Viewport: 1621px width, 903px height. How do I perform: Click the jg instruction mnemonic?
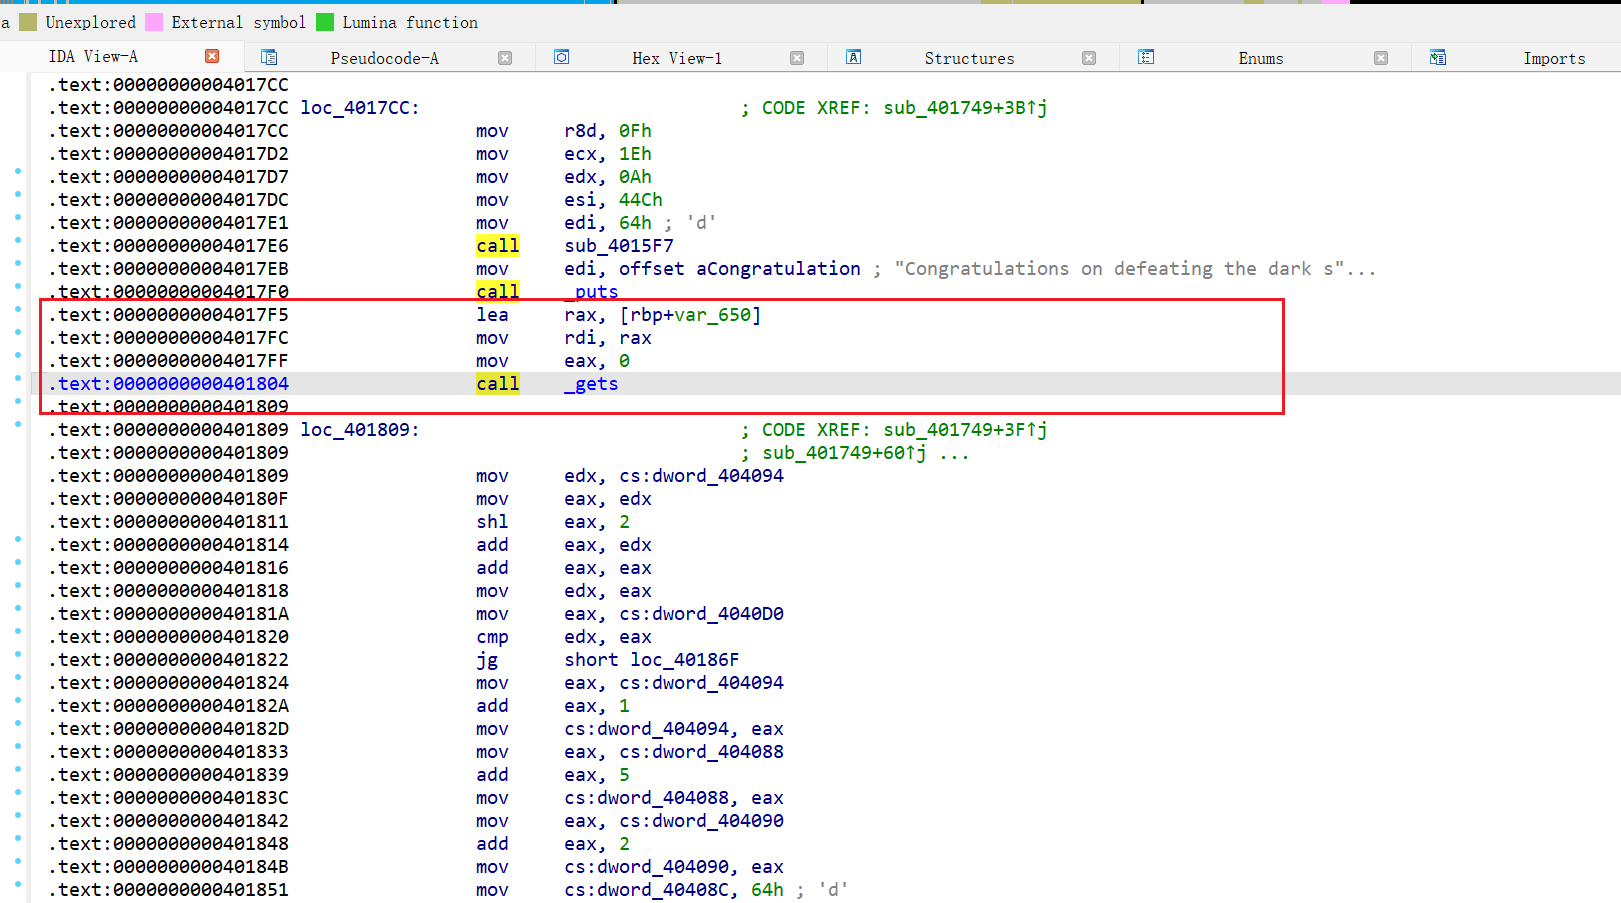pos(487,660)
